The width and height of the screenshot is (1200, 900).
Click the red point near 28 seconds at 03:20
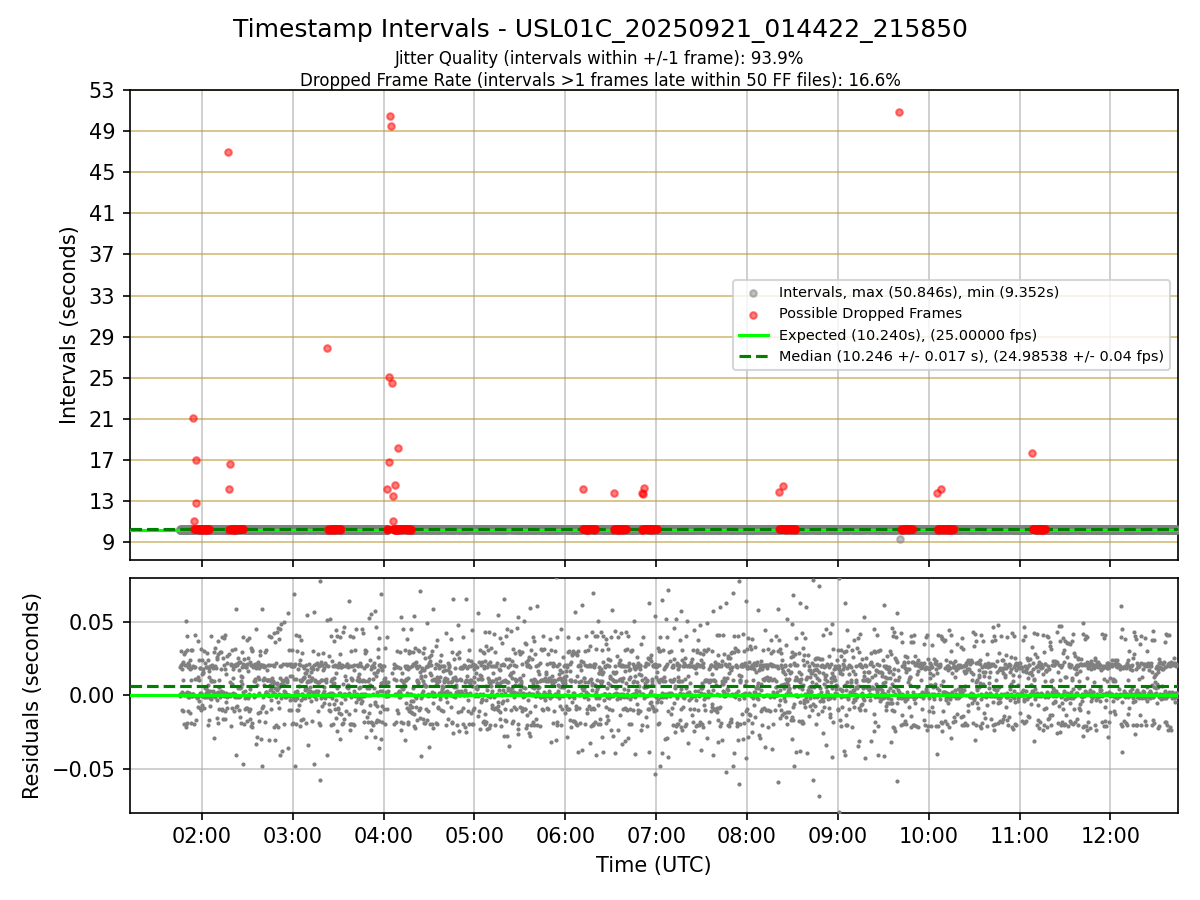(x=327, y=348)
